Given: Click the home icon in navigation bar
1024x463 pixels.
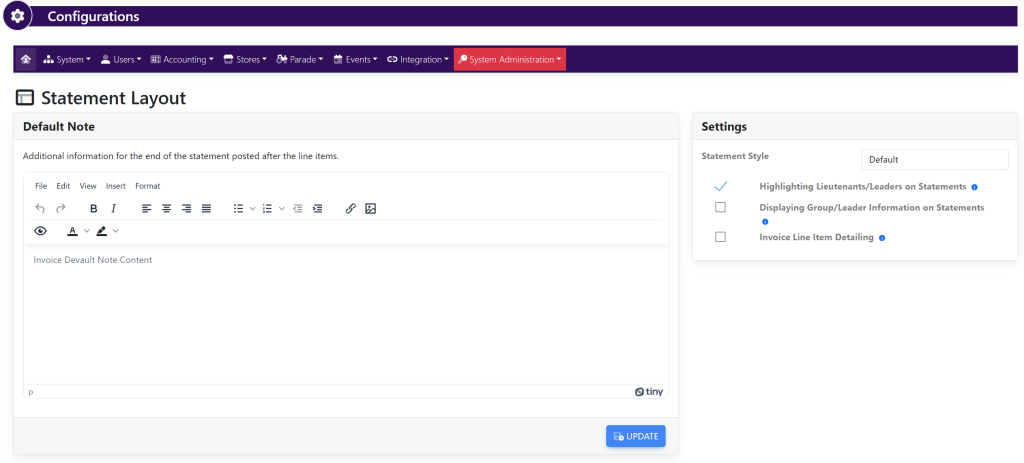Looking at the screenshot, I should [26, 59].
